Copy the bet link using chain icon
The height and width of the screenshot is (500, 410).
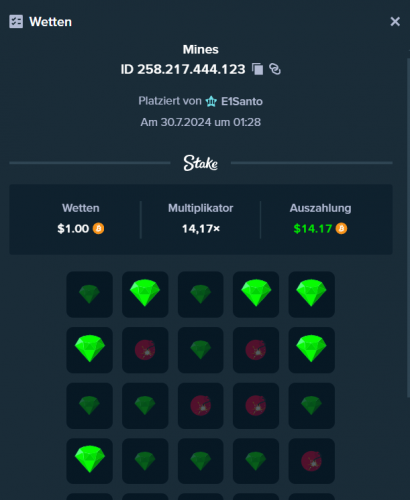click(x=275, y=69)
